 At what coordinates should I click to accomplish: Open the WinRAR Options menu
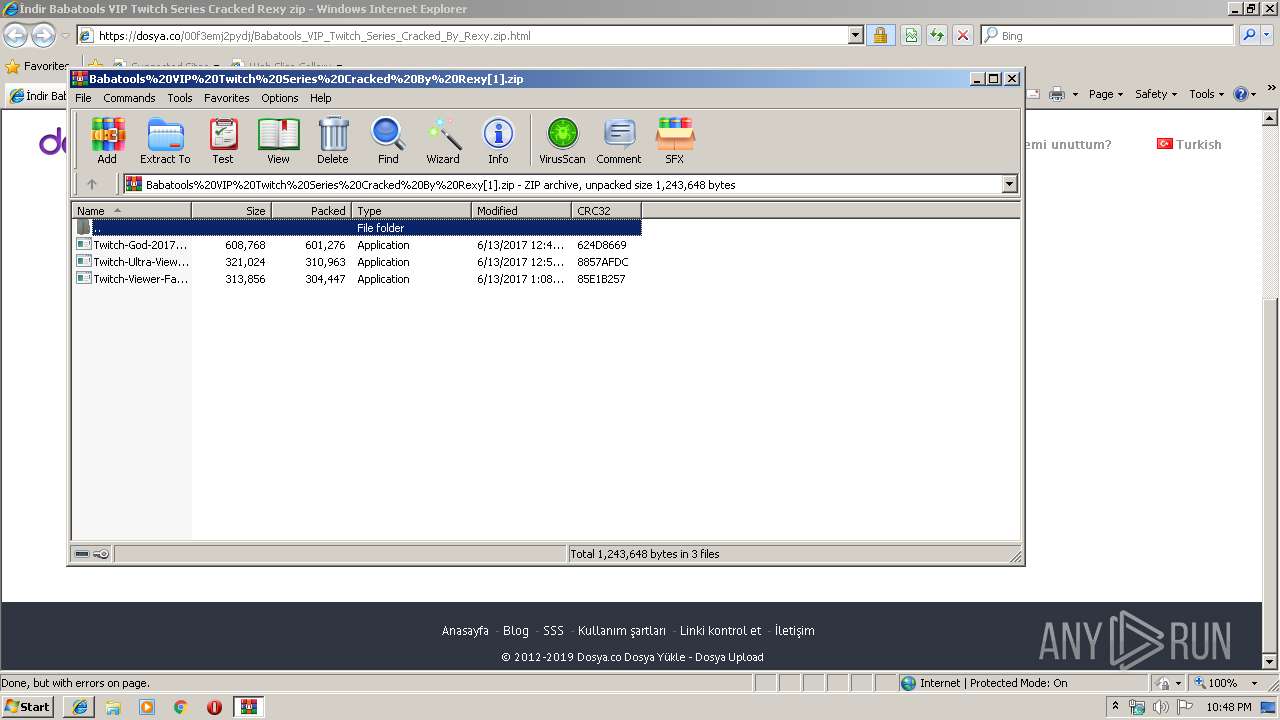[280, 98]
